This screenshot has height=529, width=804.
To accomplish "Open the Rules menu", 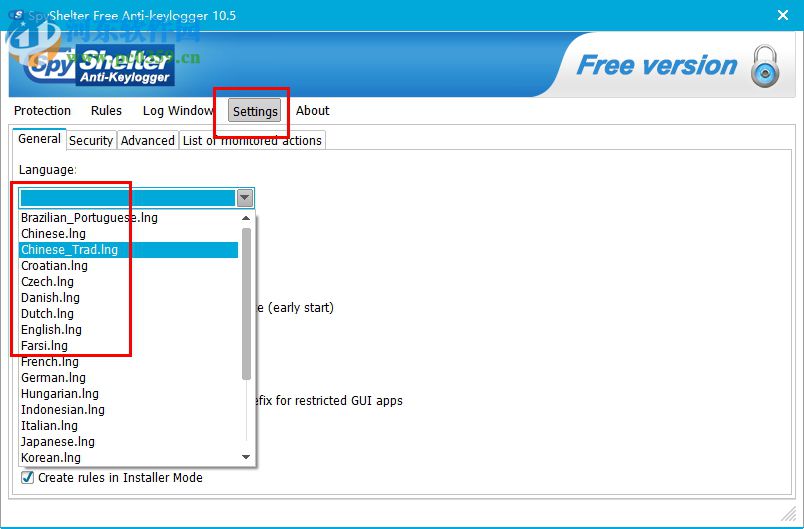I will (x=106, y=111).
